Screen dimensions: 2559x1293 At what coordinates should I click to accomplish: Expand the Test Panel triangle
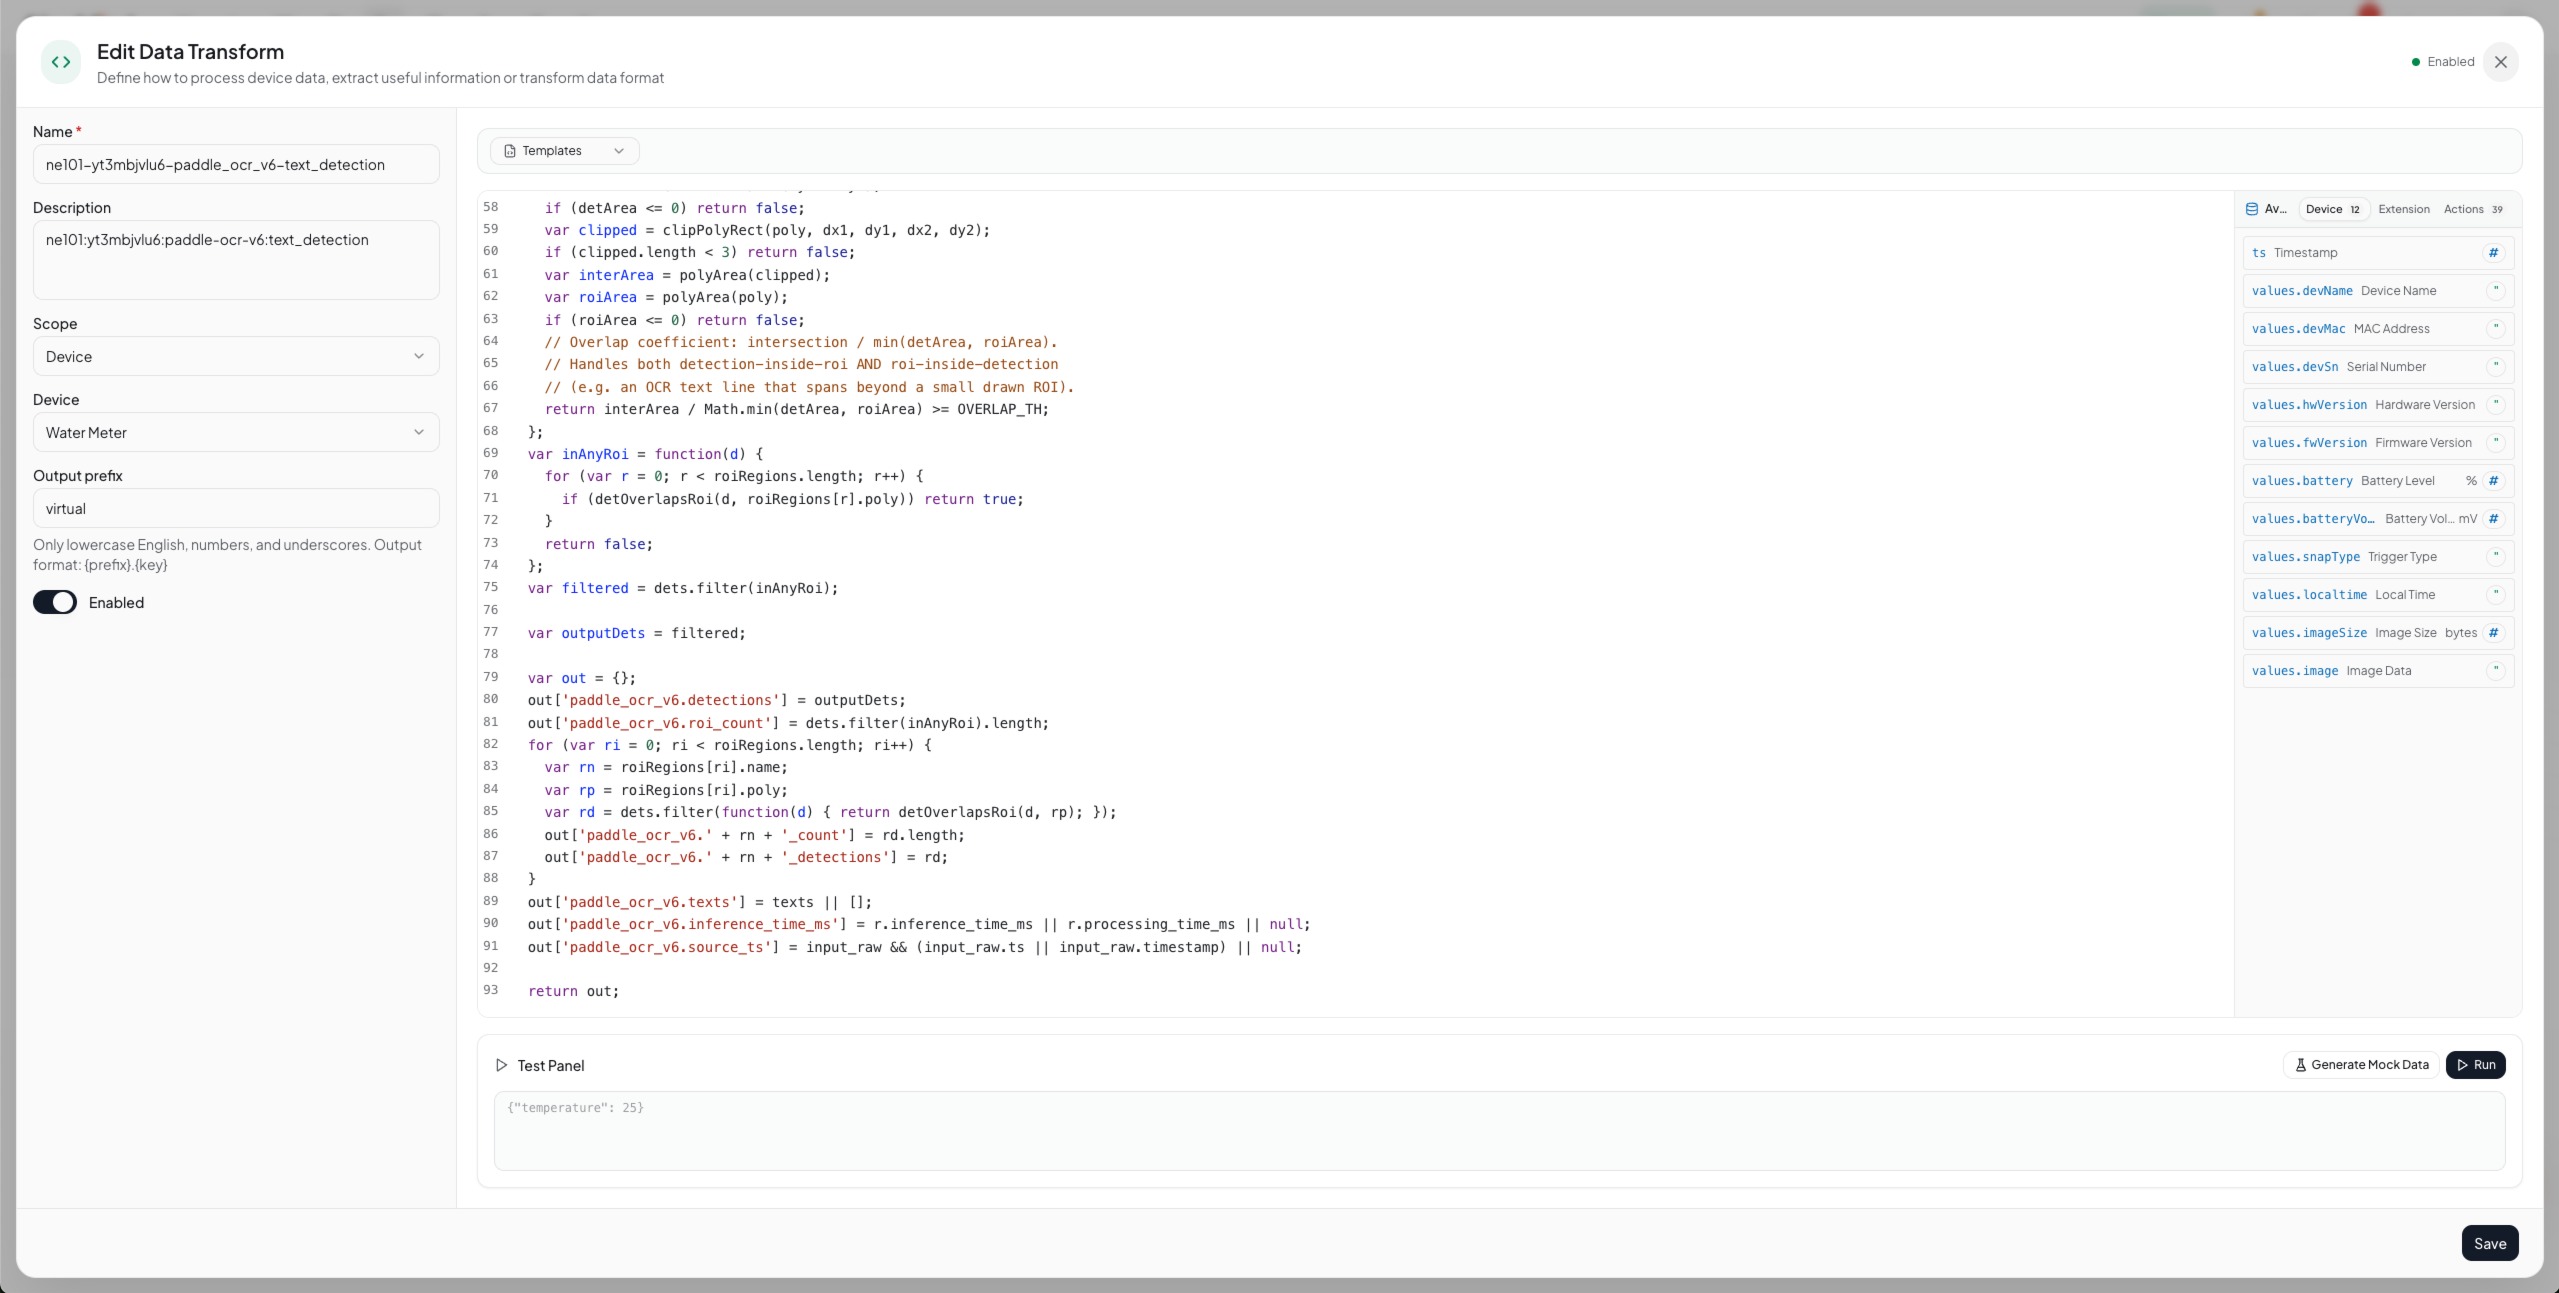(x=501, y=1066)
